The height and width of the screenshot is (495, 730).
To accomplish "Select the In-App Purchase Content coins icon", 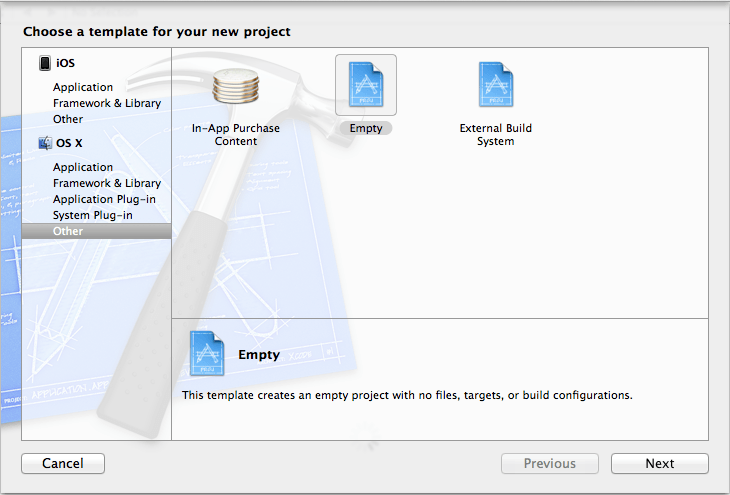I will click(x=236, y=88).
